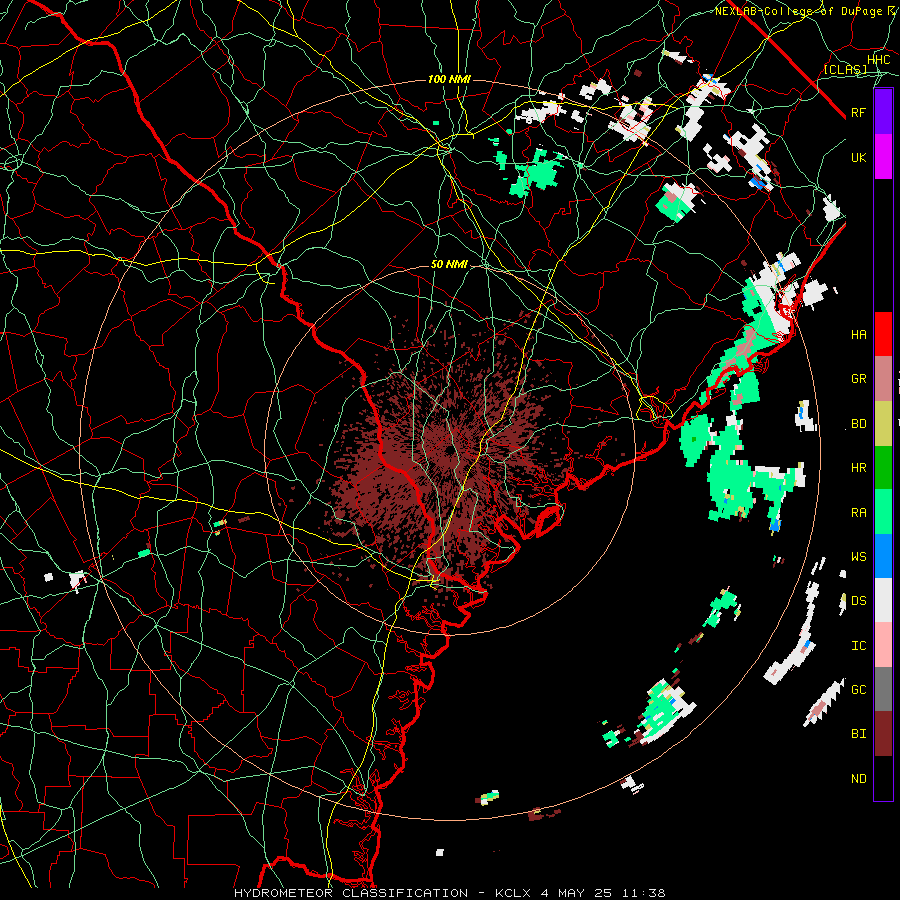
Task: Click the RF legend label
Action: [858, 112]
